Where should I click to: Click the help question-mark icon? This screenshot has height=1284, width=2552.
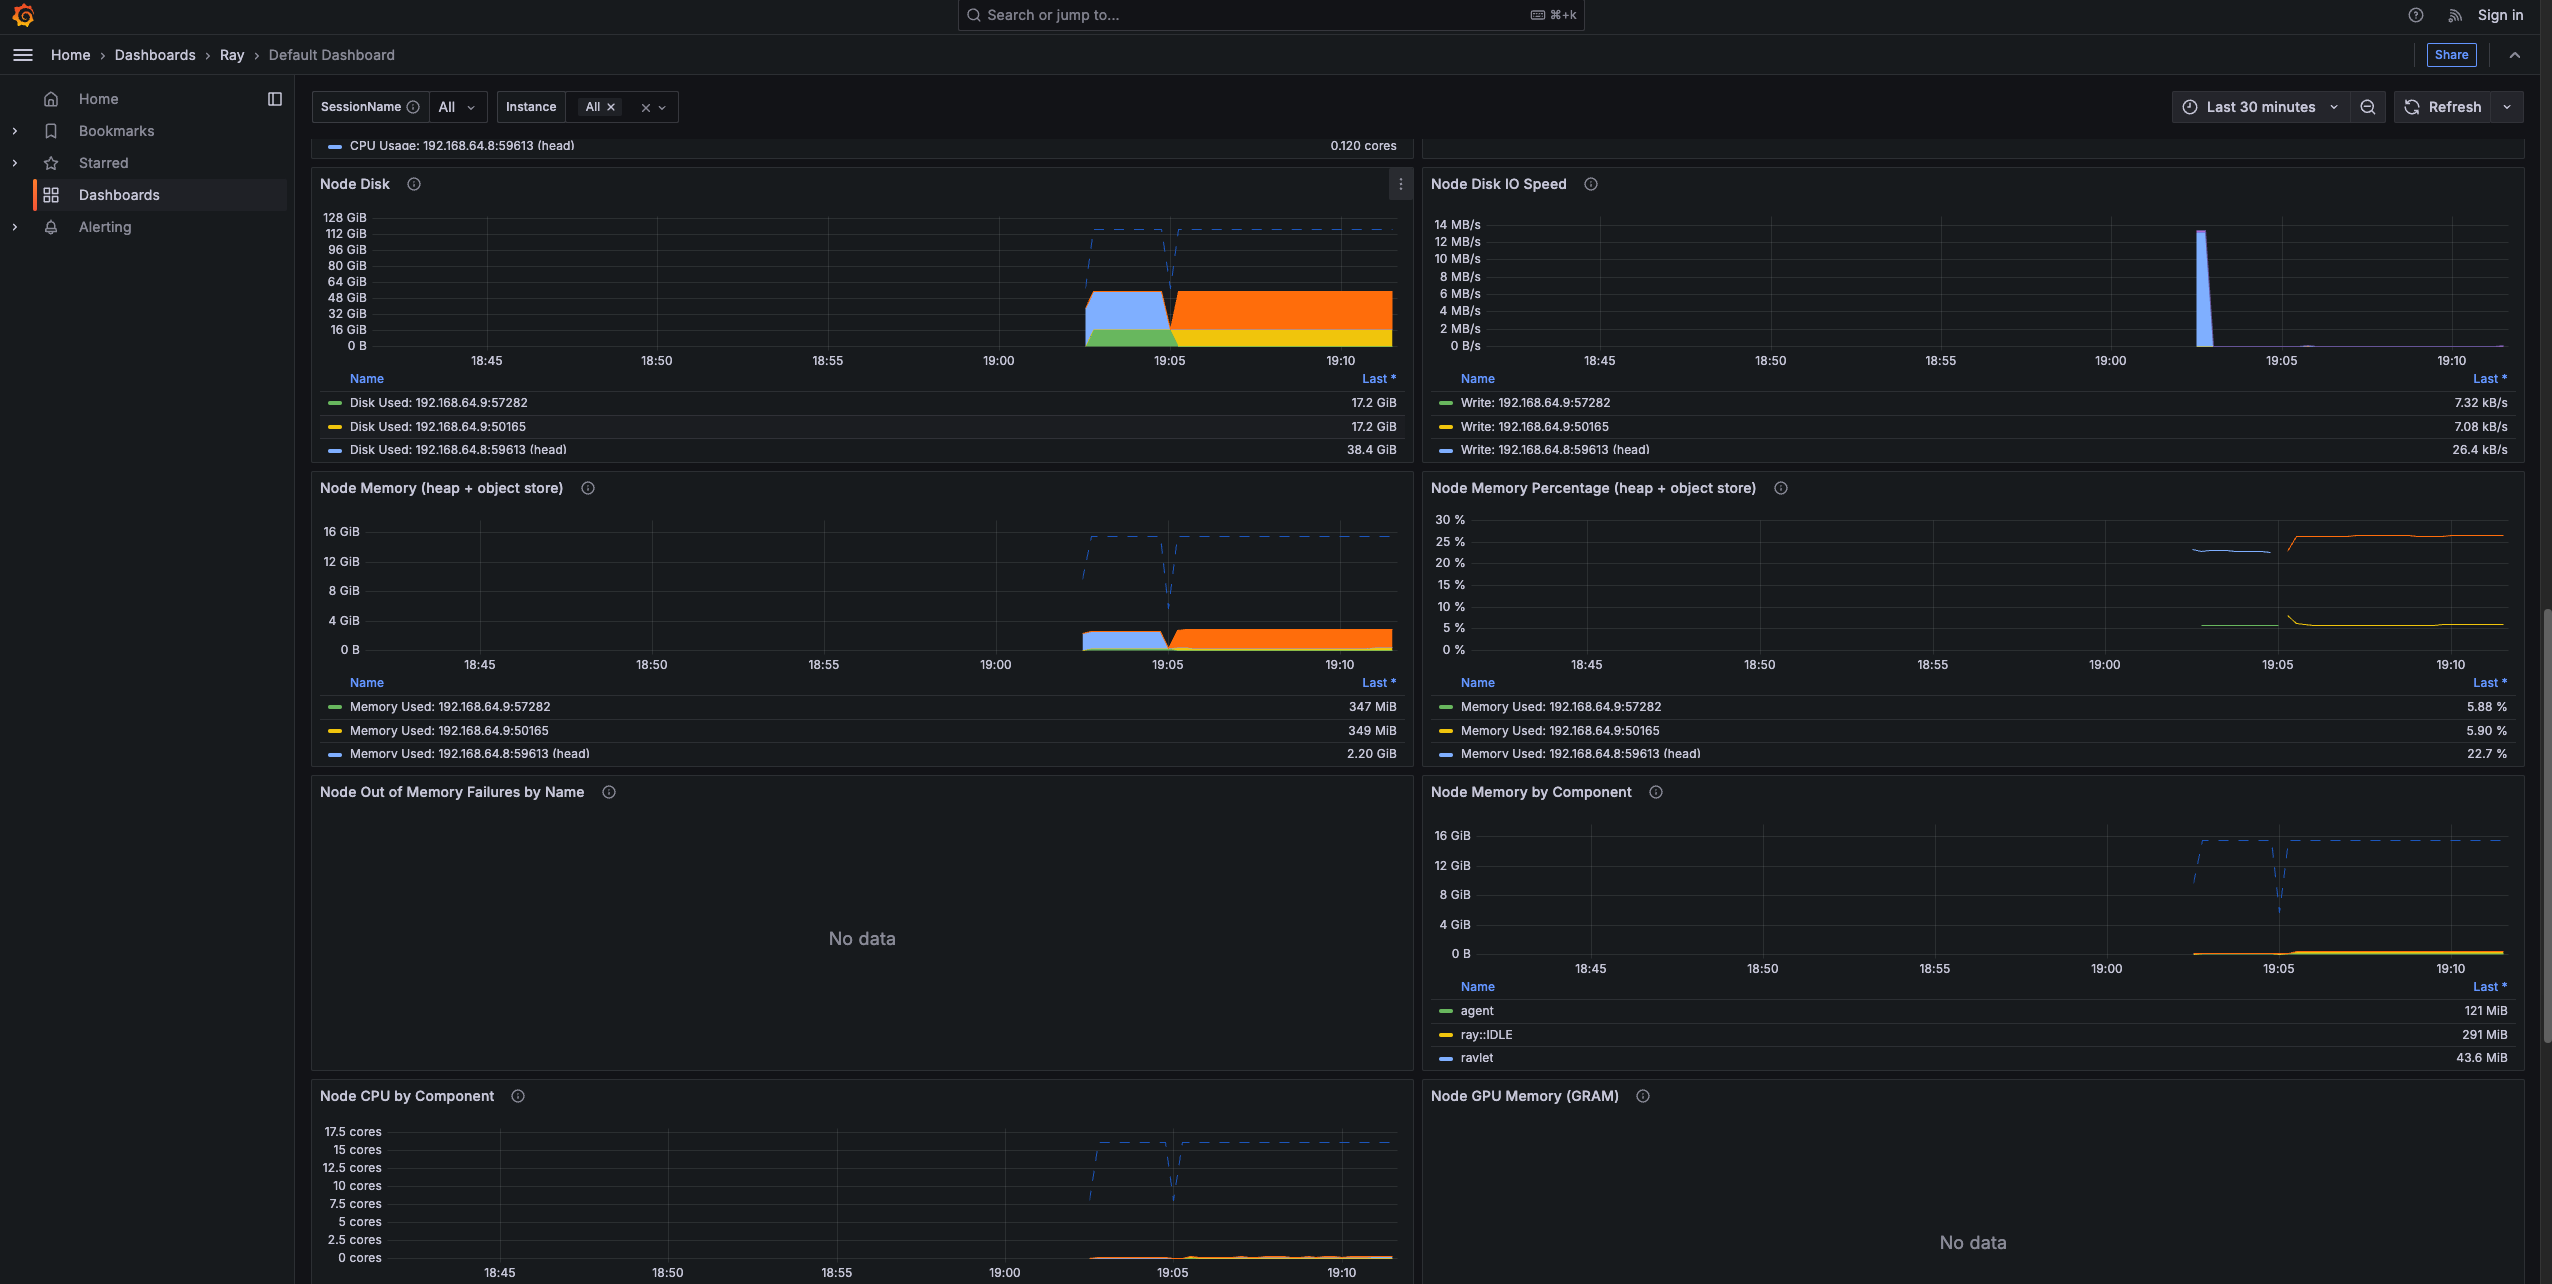(2415, 15)
